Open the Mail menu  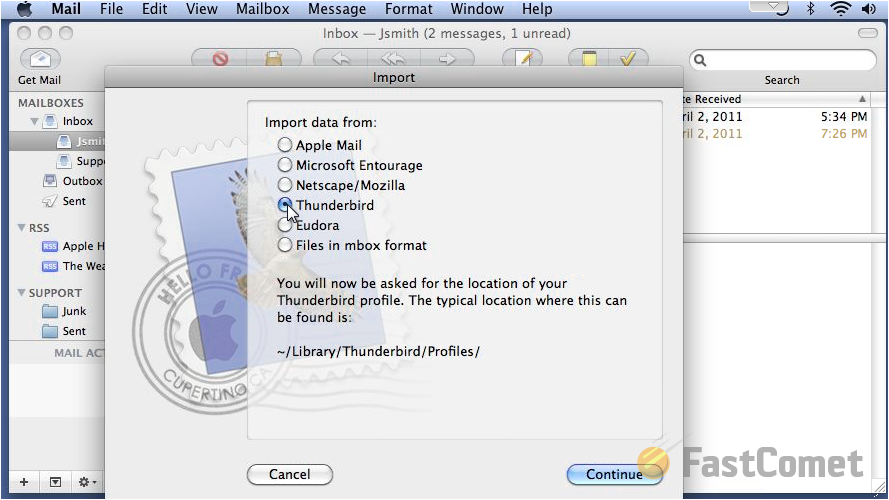pos(66,9)
